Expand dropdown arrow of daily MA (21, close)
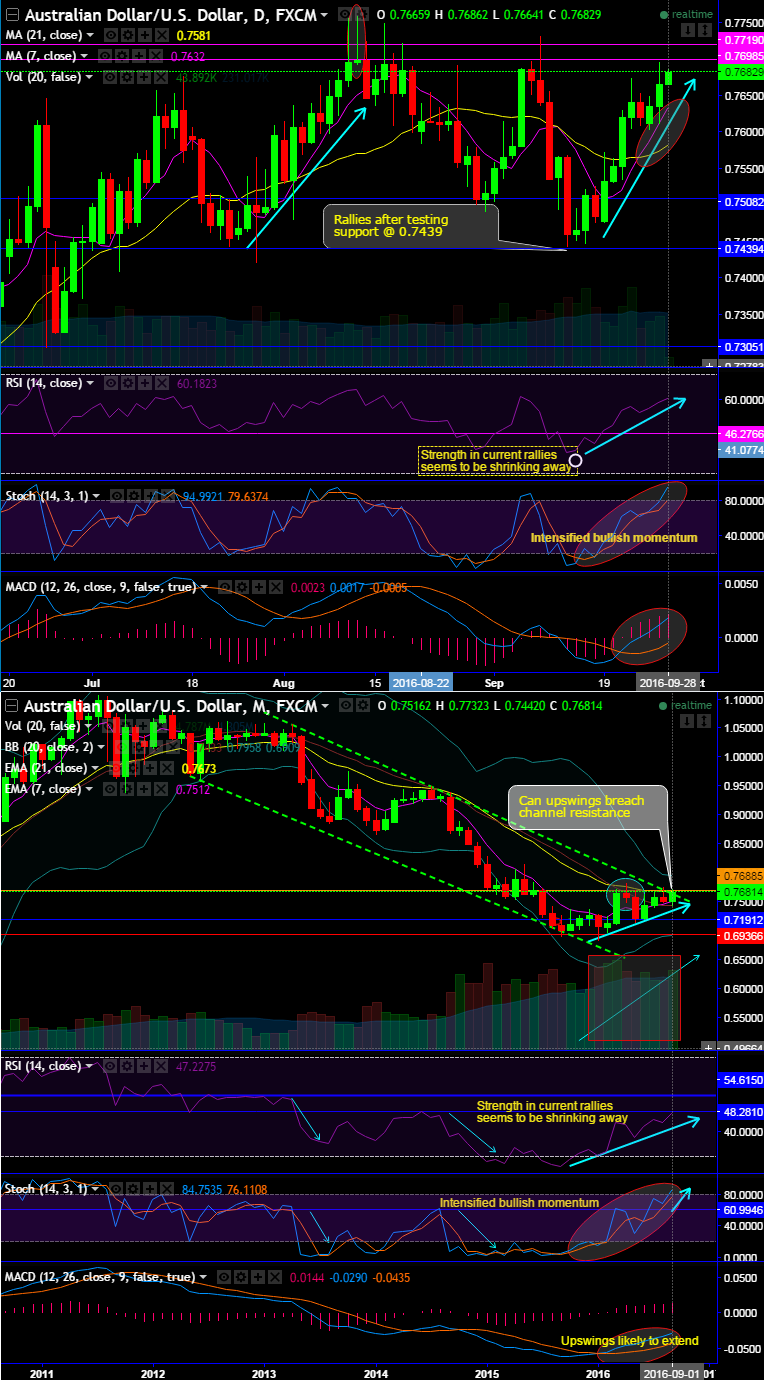 90,35
